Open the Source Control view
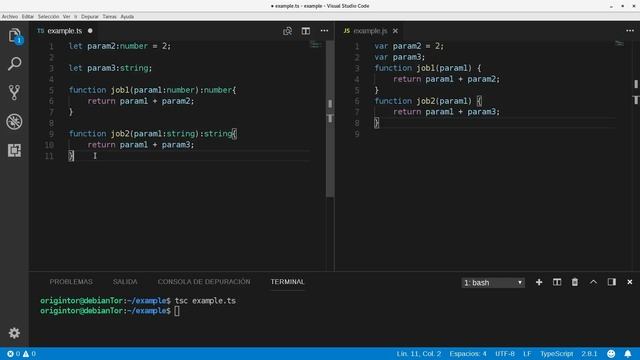The image size is (640, 360). click(x=14, y=93)
